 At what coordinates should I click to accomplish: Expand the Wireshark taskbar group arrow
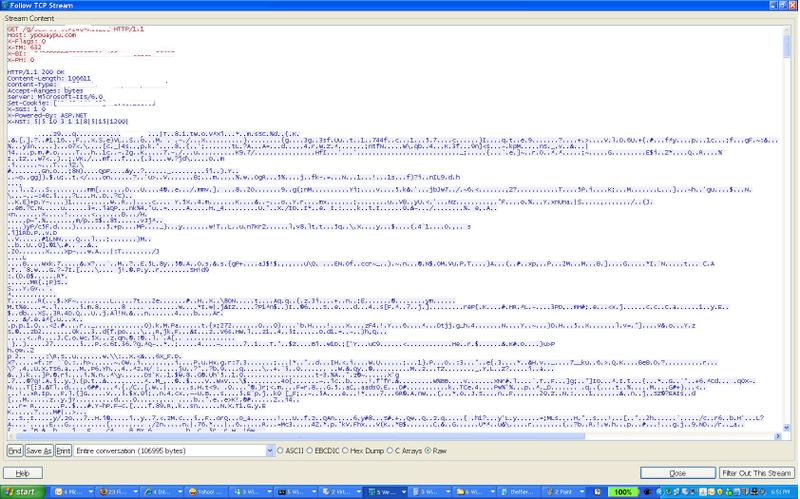coord(404,492)
